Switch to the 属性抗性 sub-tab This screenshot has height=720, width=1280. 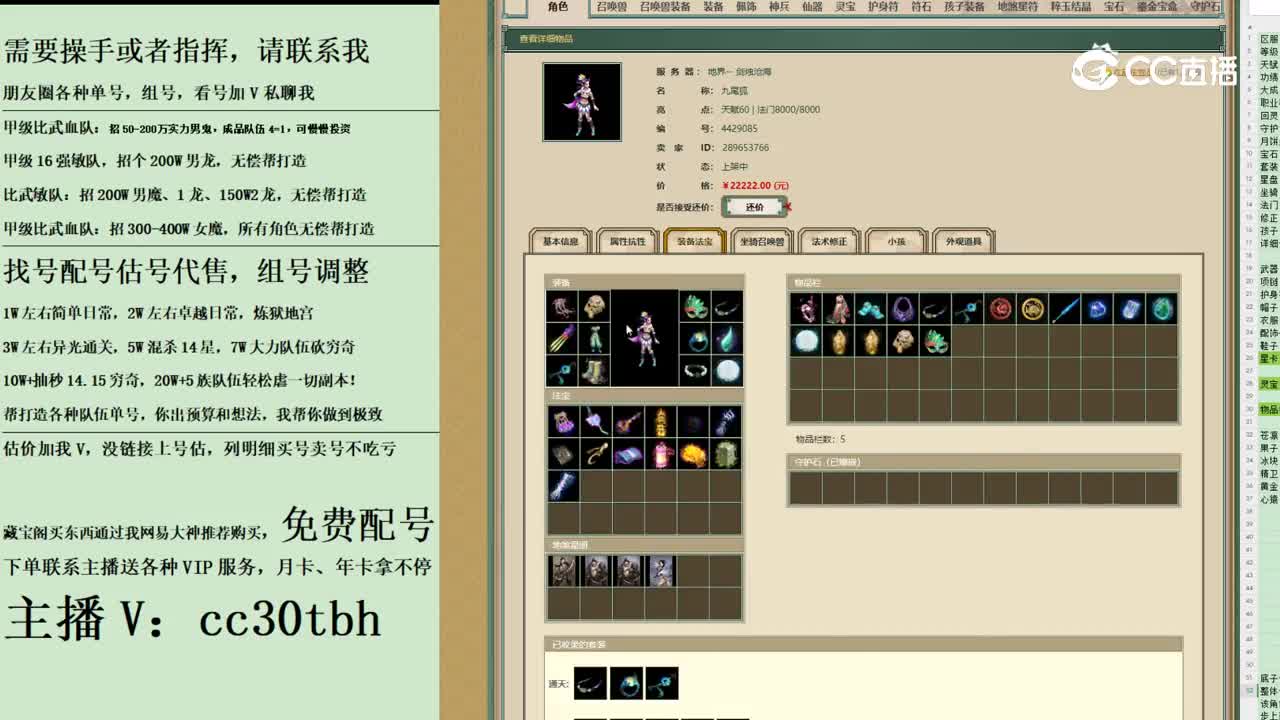point(627,241)
